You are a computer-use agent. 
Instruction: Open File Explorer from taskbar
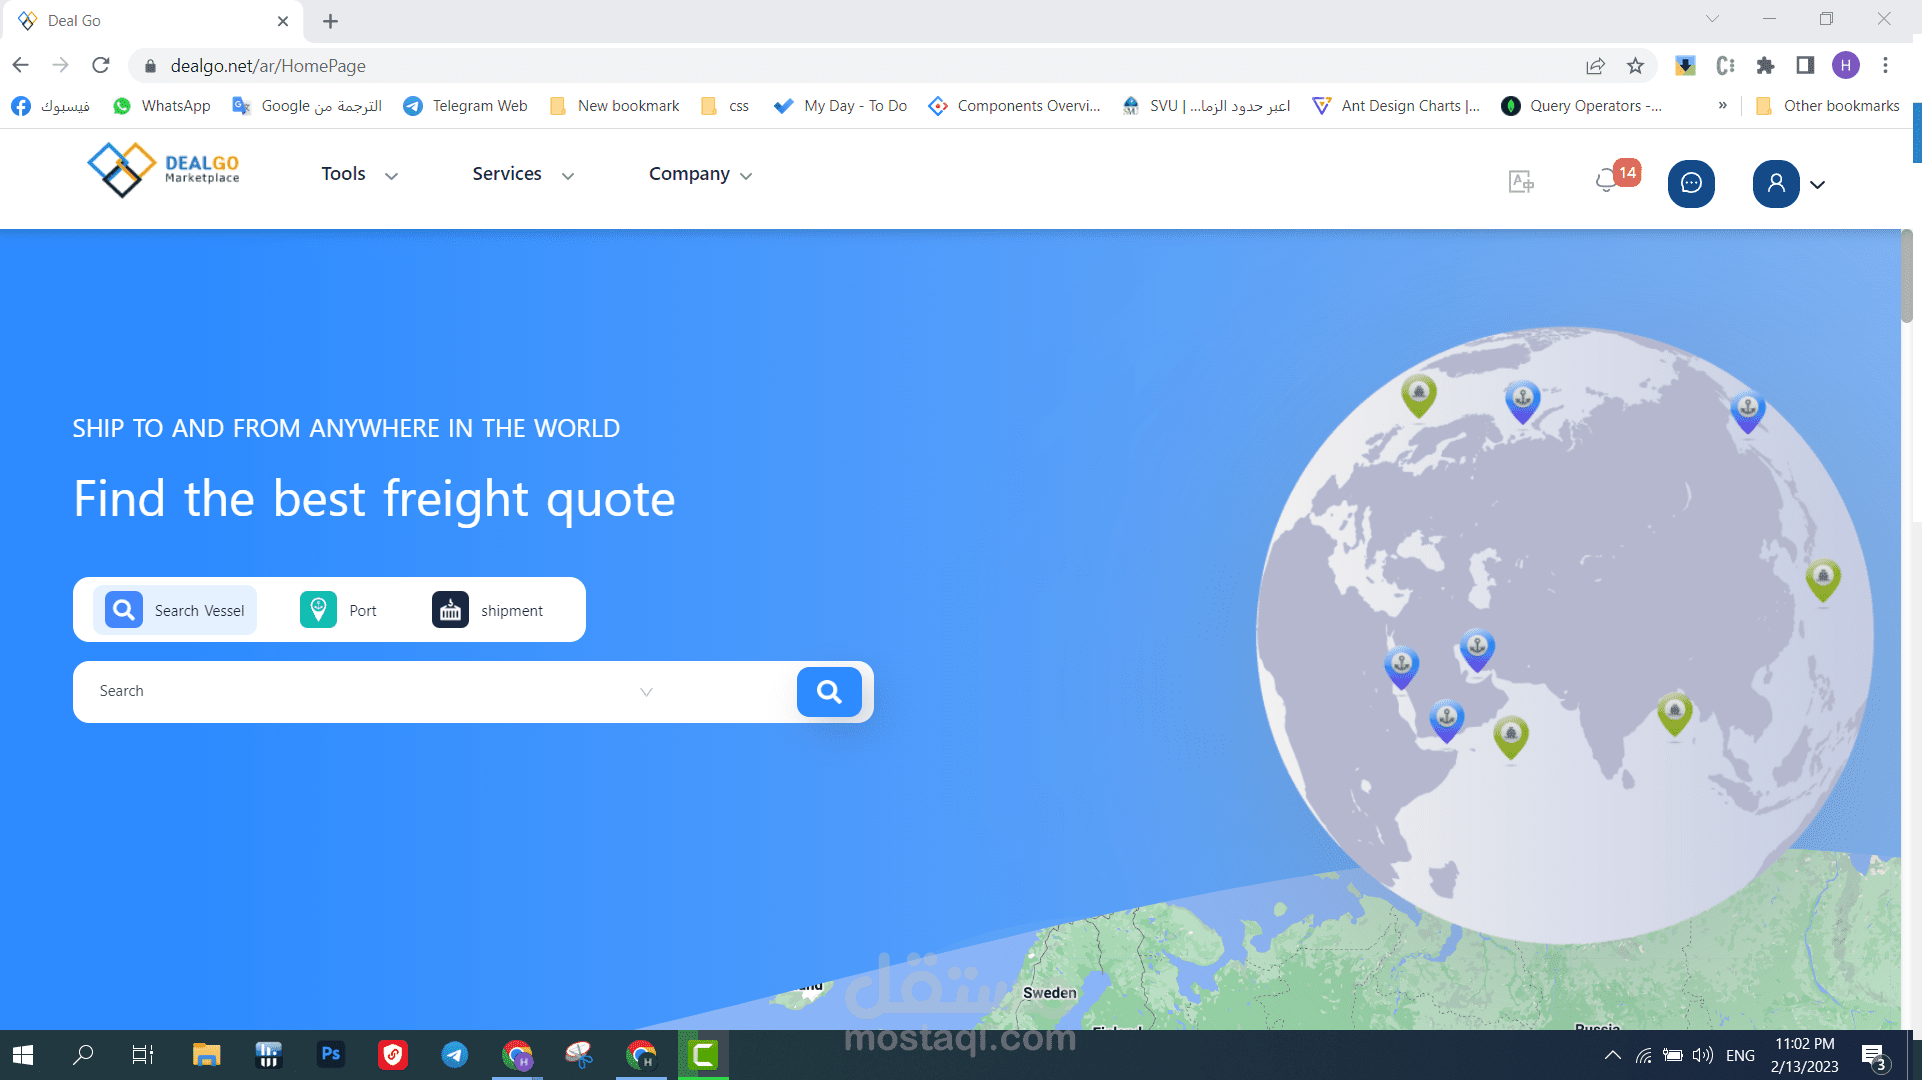tap(206, 1055)
